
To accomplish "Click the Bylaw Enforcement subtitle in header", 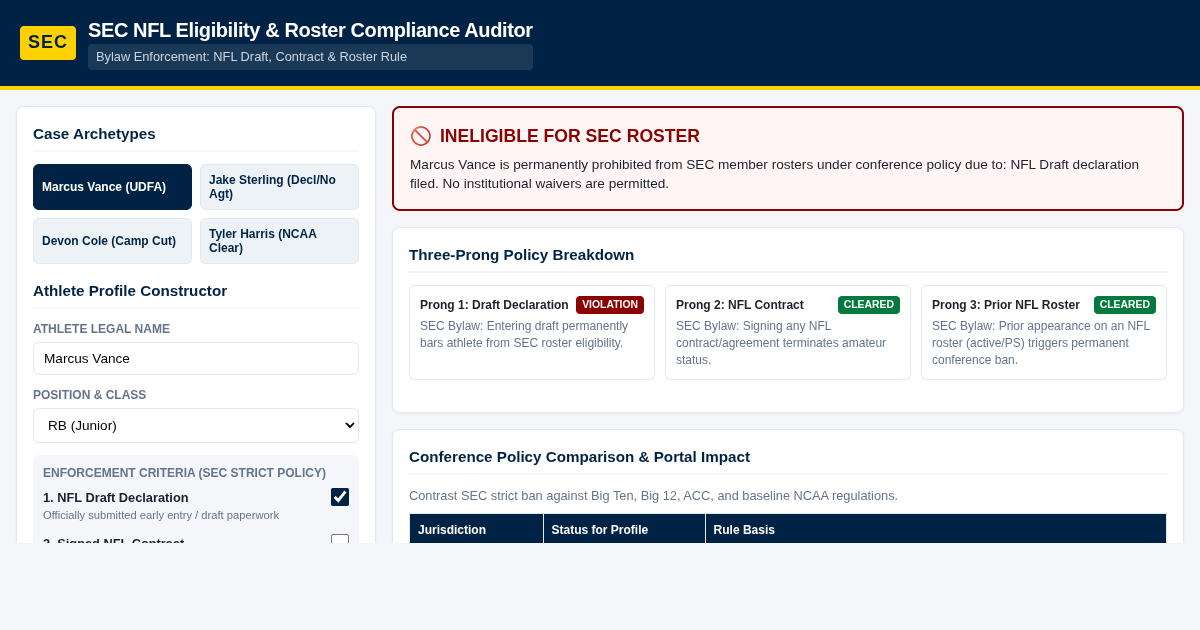I will [x=310, y=57].
